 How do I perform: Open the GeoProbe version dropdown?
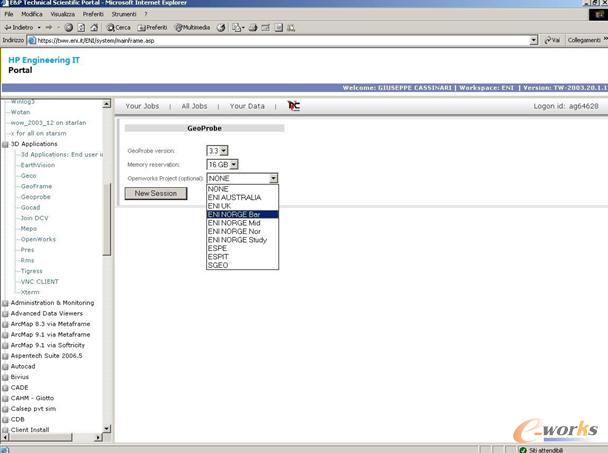point(224,150)
